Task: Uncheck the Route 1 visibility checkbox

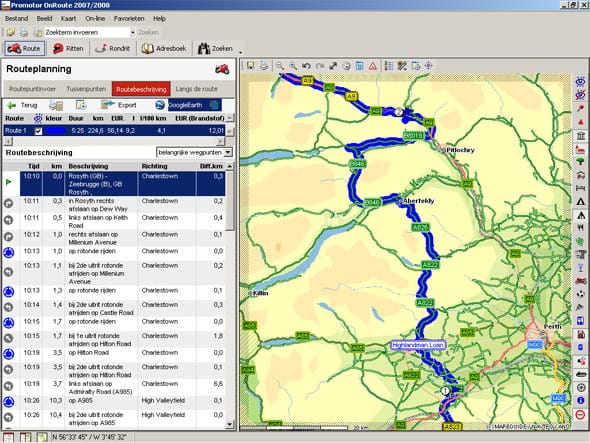Action: [x=38, y=131]
